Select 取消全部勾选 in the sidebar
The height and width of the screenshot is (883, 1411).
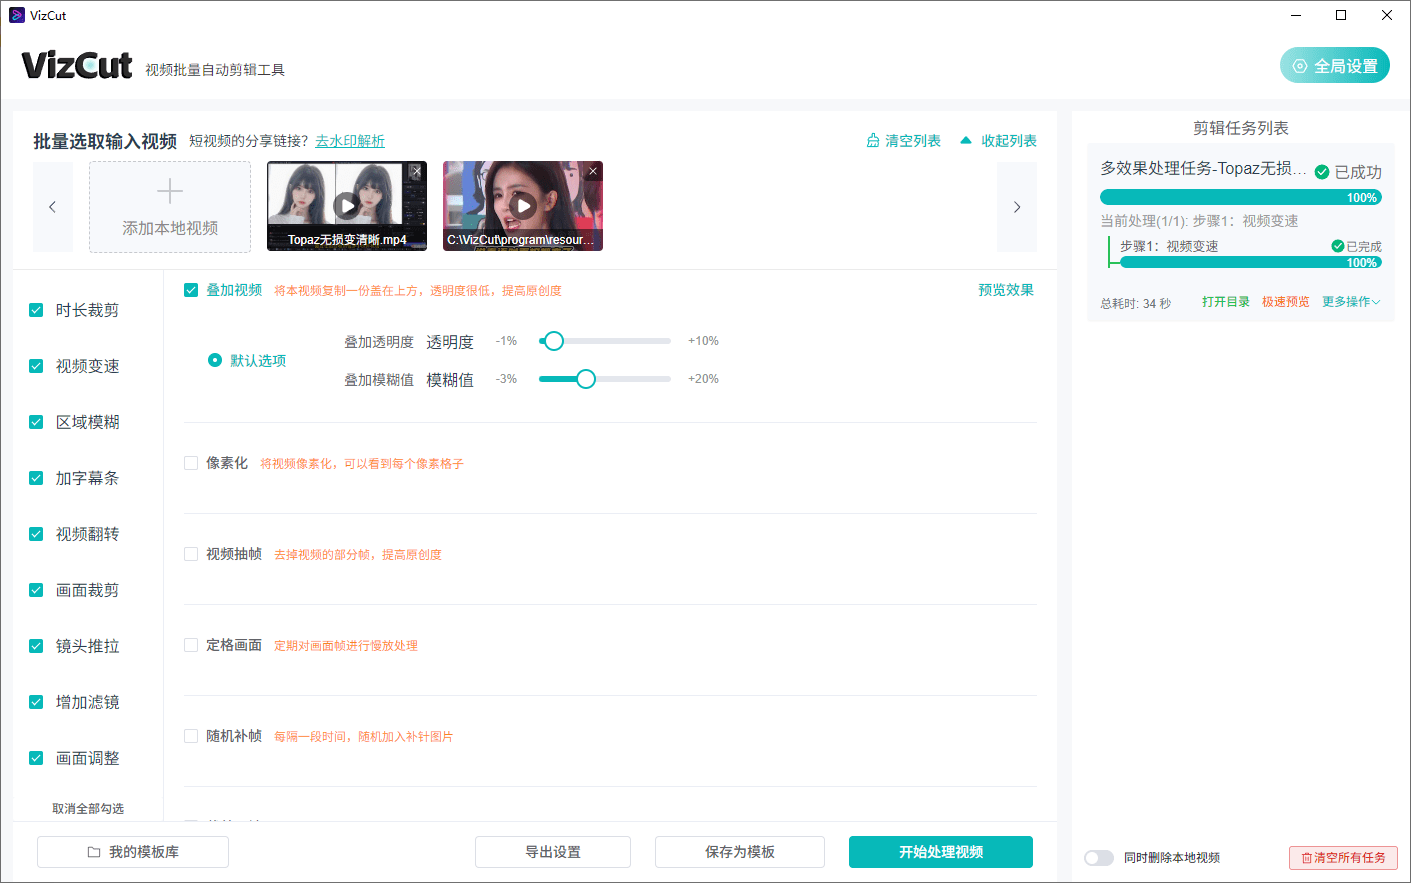(x=88, y=808)
